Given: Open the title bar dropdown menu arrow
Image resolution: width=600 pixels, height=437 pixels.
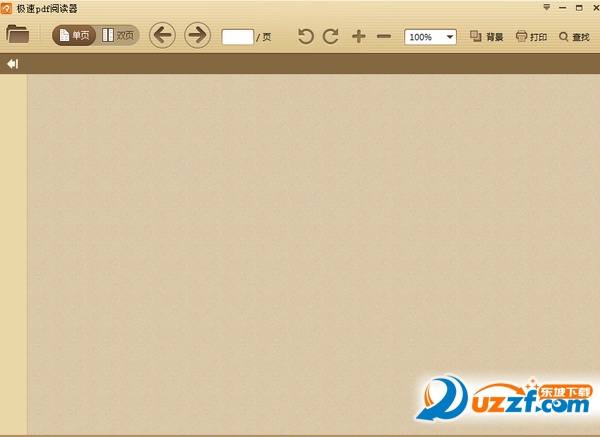Looking at the screenshot, I should tap(546, 7).
